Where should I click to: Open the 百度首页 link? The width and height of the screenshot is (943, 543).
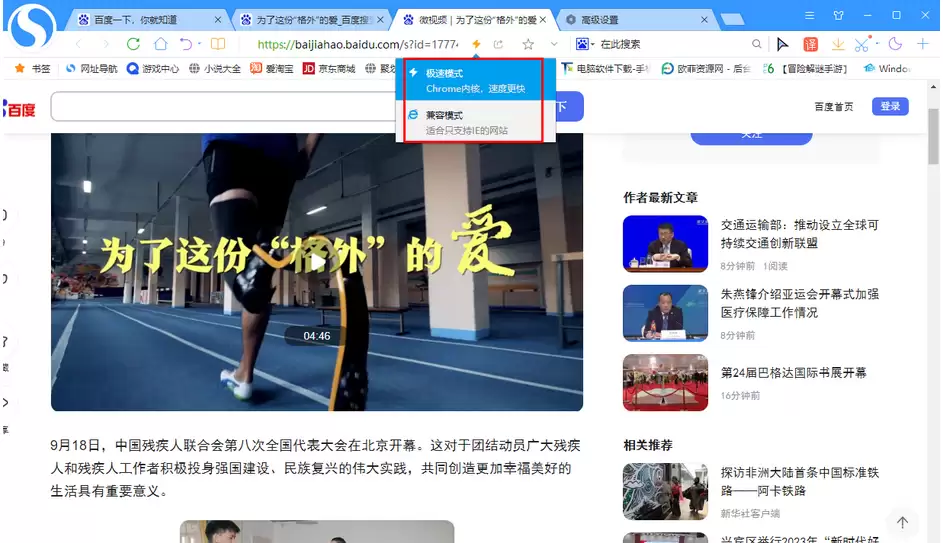point(834,106)
